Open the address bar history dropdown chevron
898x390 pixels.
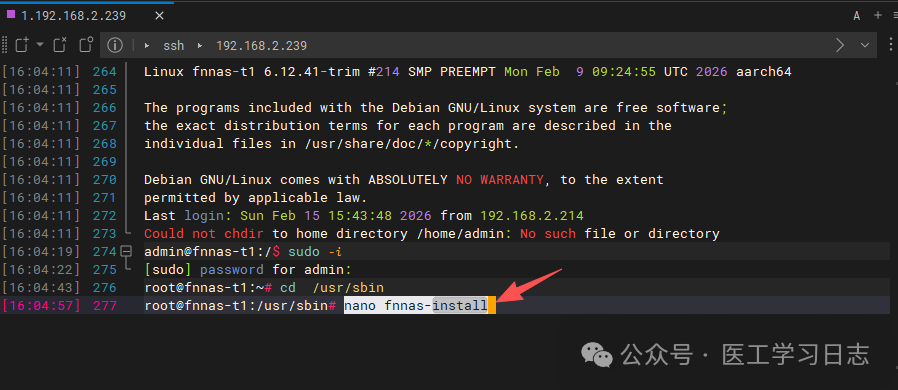[865, 45]
